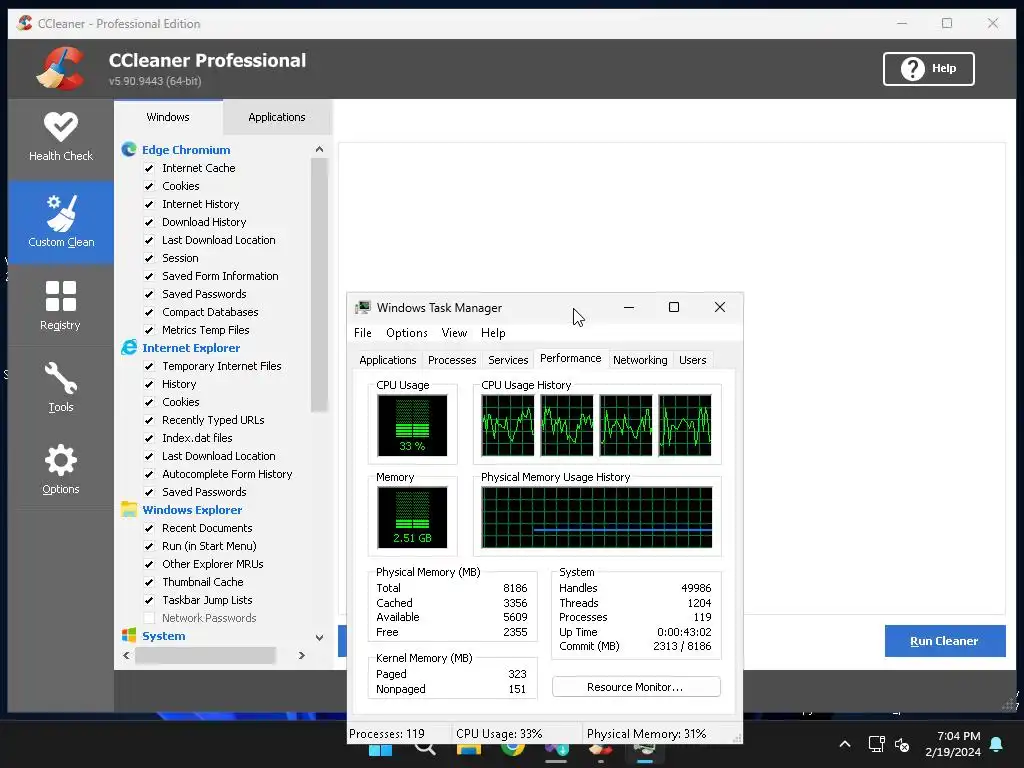Image resolution: width=1024 pixels, height=768 pixels.
Task: Select Custom Clean in the sidebar
Action: [x=61, y=222]
